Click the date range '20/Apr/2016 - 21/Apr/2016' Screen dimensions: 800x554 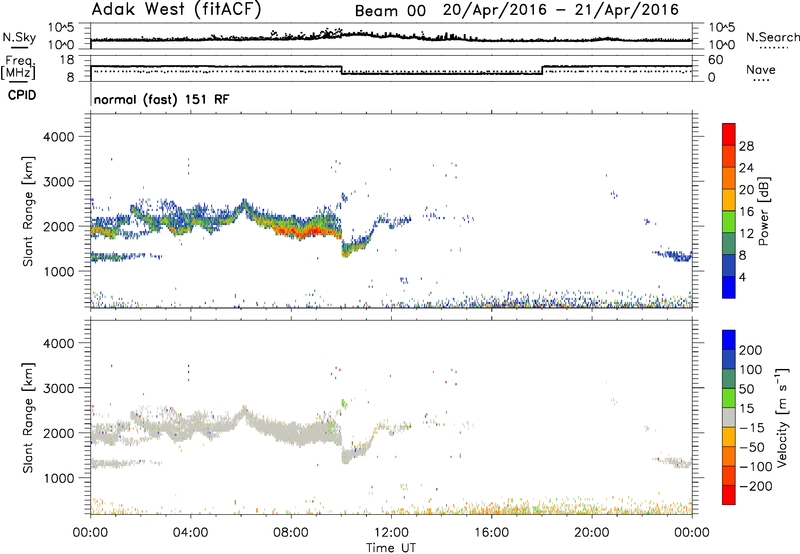pos(561,10)
